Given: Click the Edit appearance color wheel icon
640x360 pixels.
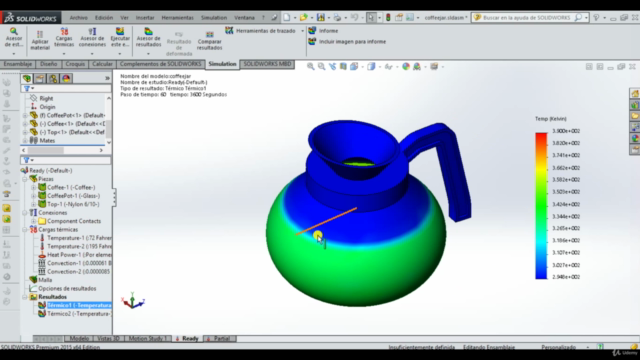Looking at the screenshot, I should point(406,67).
